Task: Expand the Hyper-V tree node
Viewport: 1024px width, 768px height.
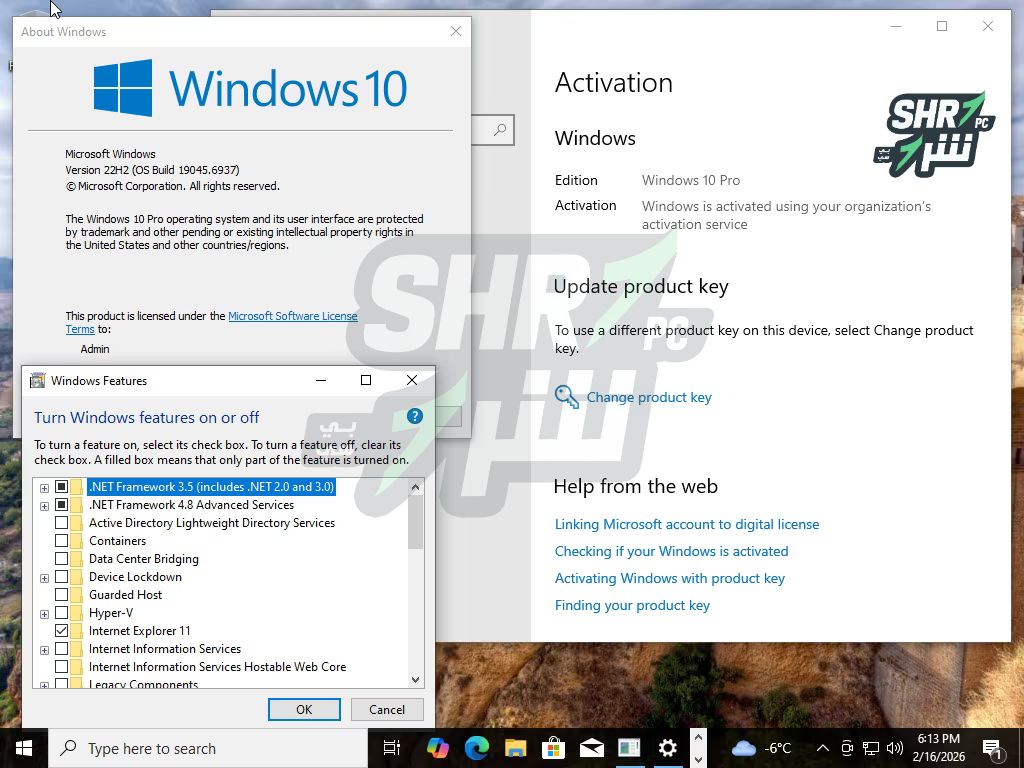Action: [44, 614]
